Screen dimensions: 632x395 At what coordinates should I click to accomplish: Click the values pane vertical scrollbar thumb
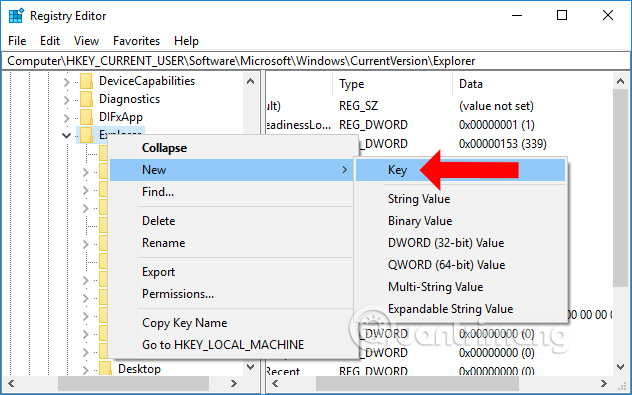[x=620, y=189]
